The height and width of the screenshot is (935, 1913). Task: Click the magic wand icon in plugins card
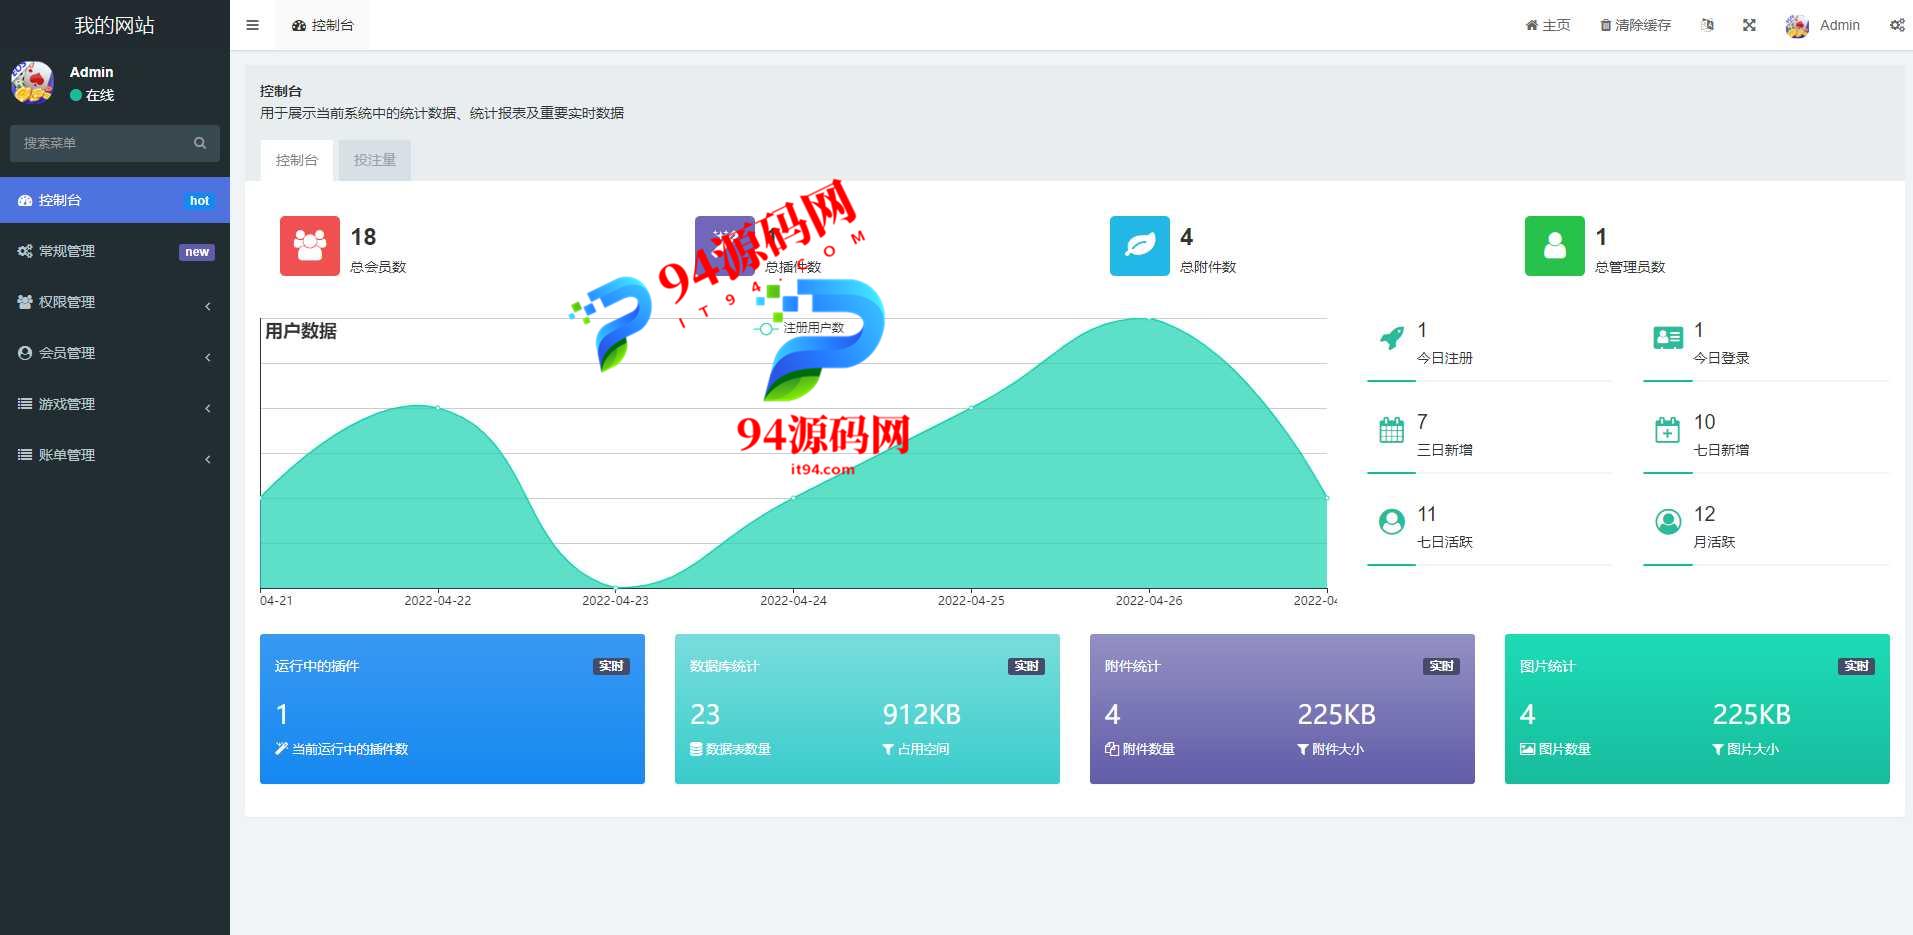click(x=281, y=749)
